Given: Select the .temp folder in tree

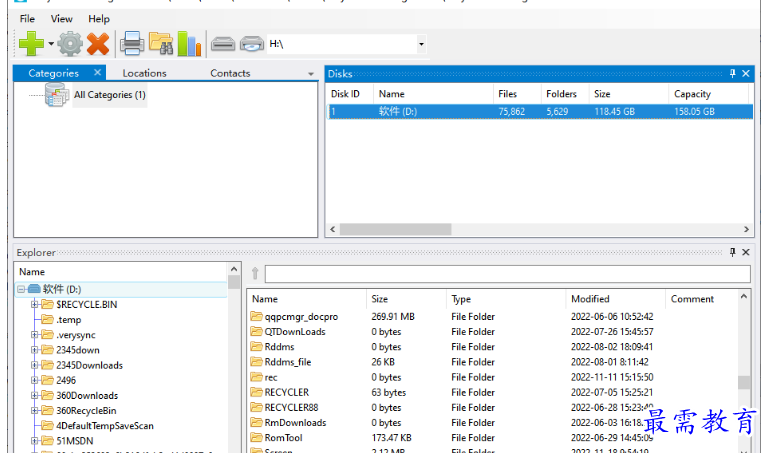Looking at the screenshot, I should pyautogui.click(x=69, y=320).
